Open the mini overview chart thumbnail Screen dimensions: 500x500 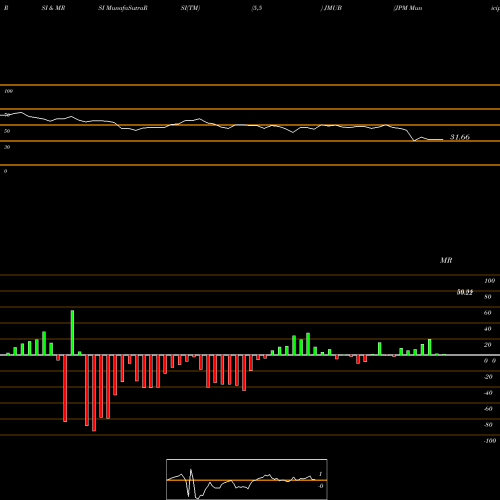tap(247, 479)
